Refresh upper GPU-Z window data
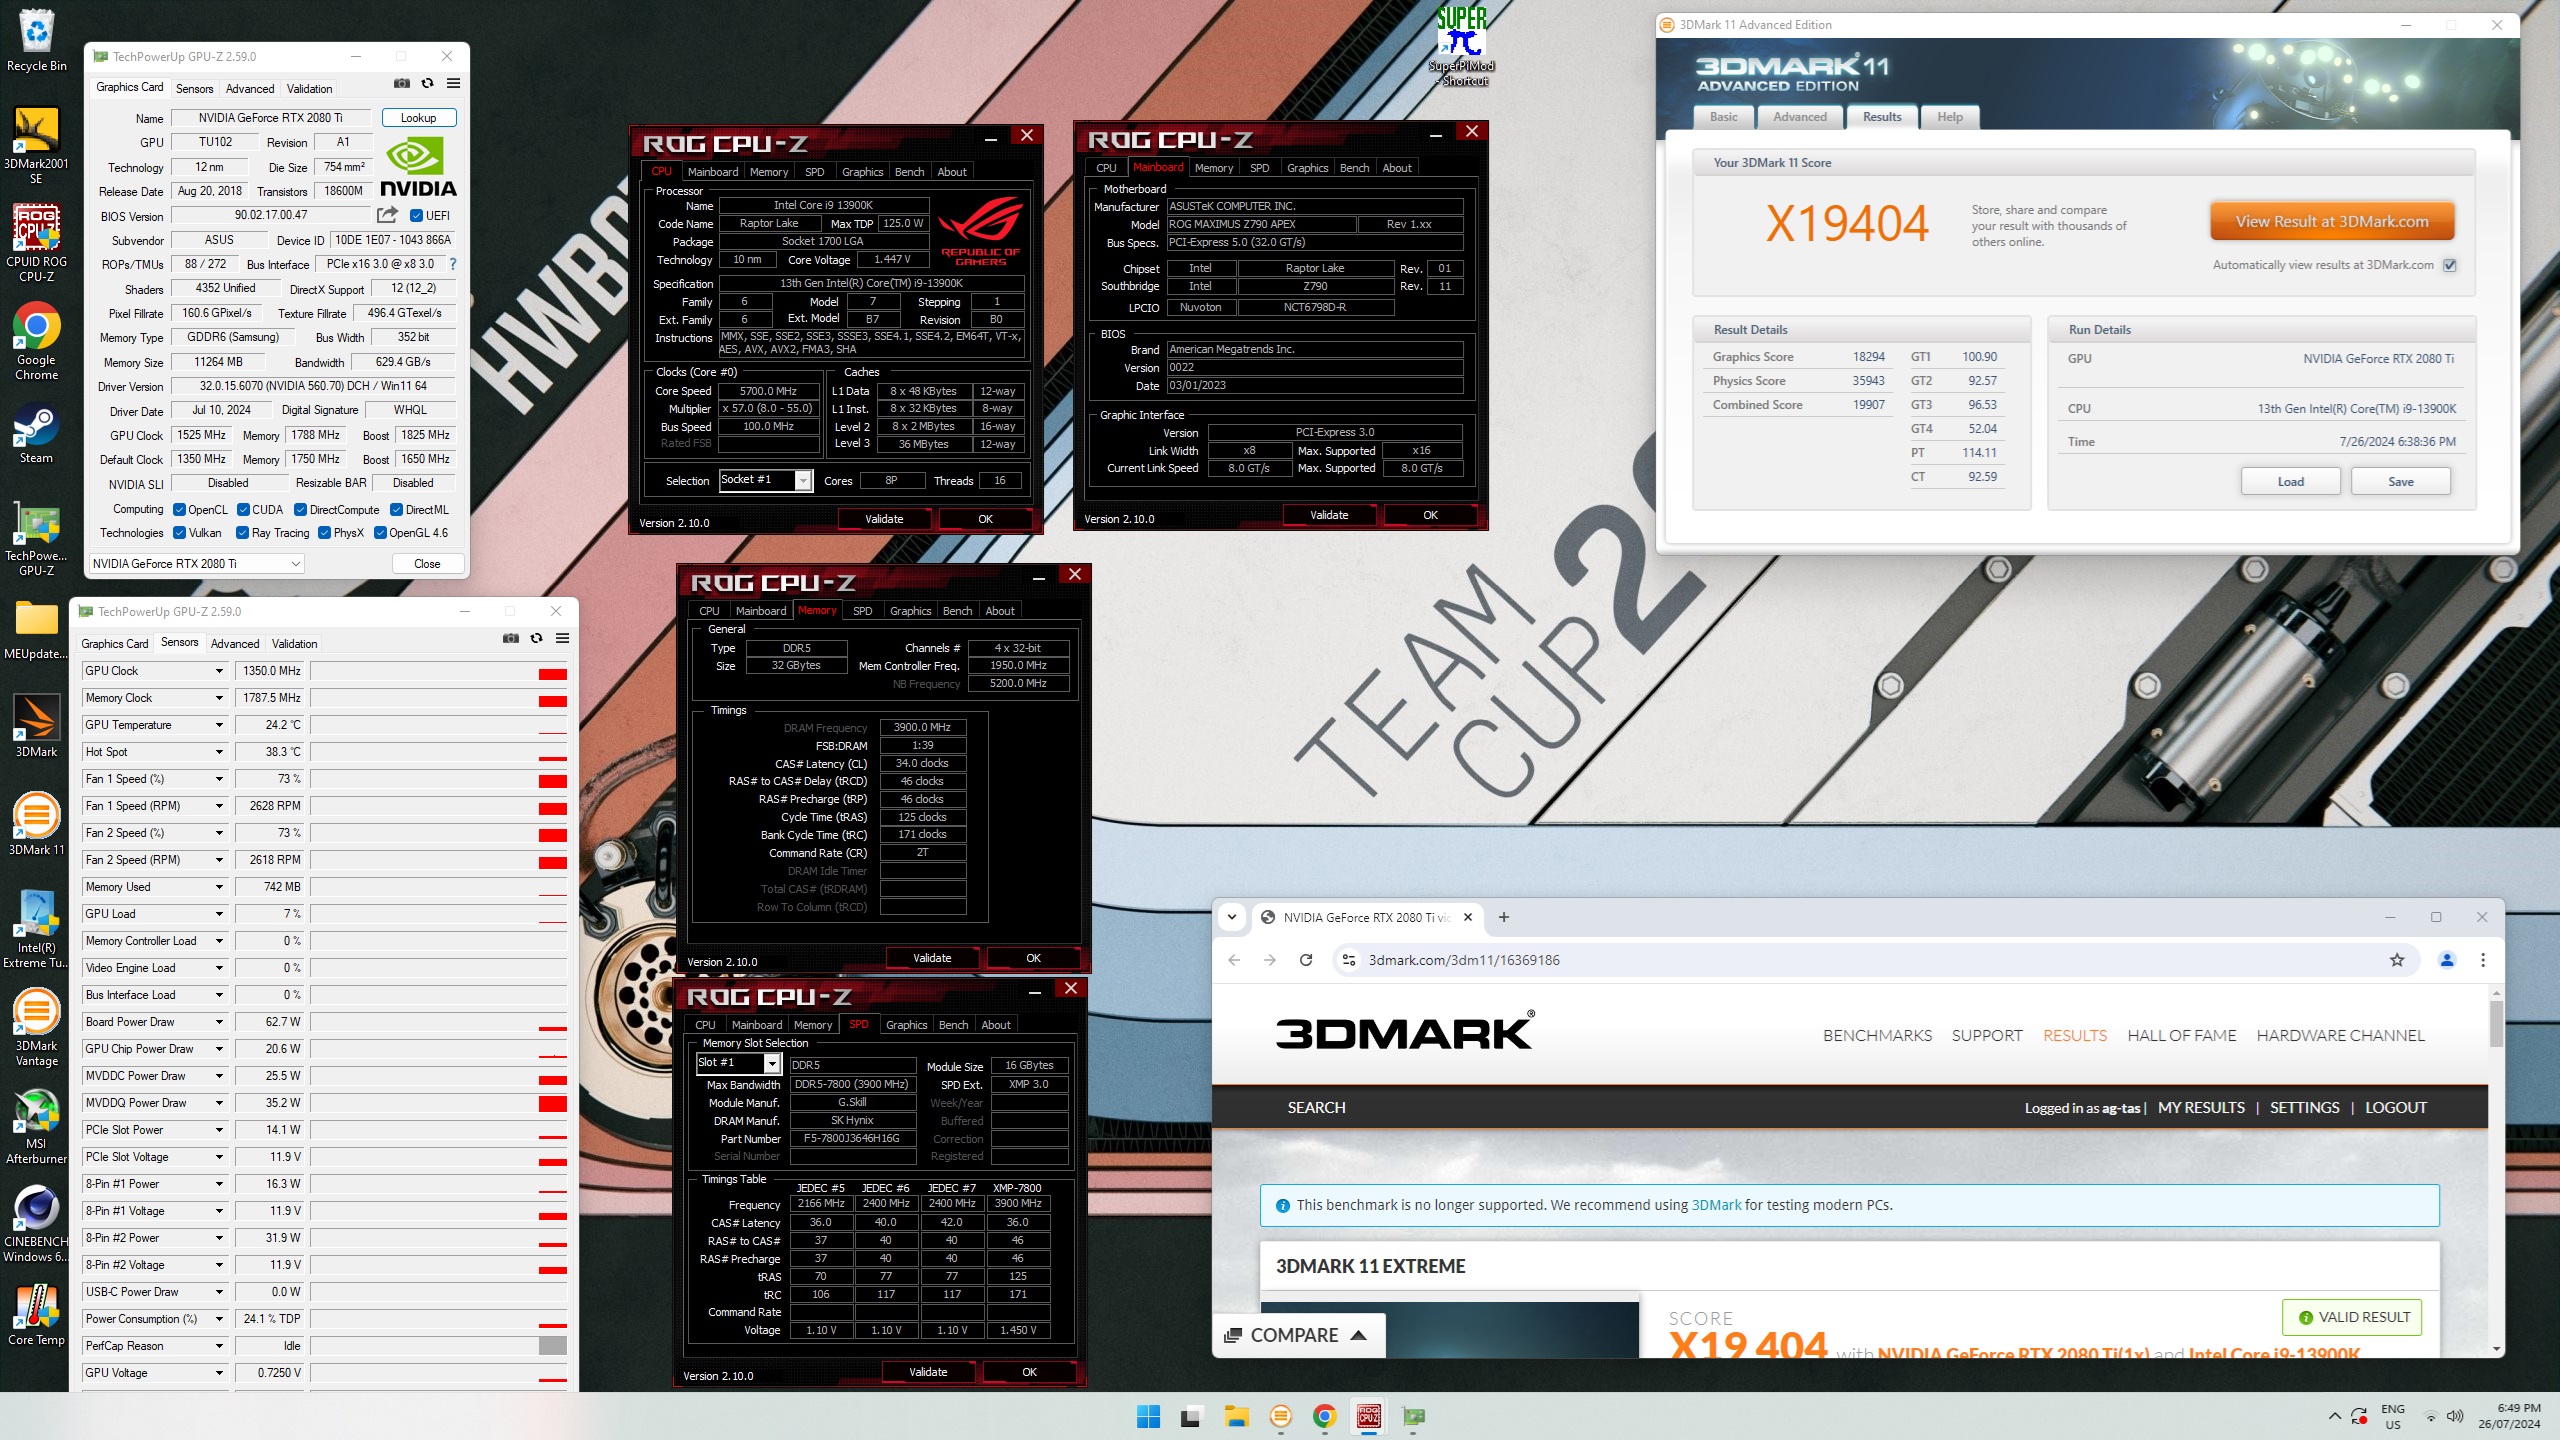This screenshot has height=1440, width=2560. click(x=428, y=83)
